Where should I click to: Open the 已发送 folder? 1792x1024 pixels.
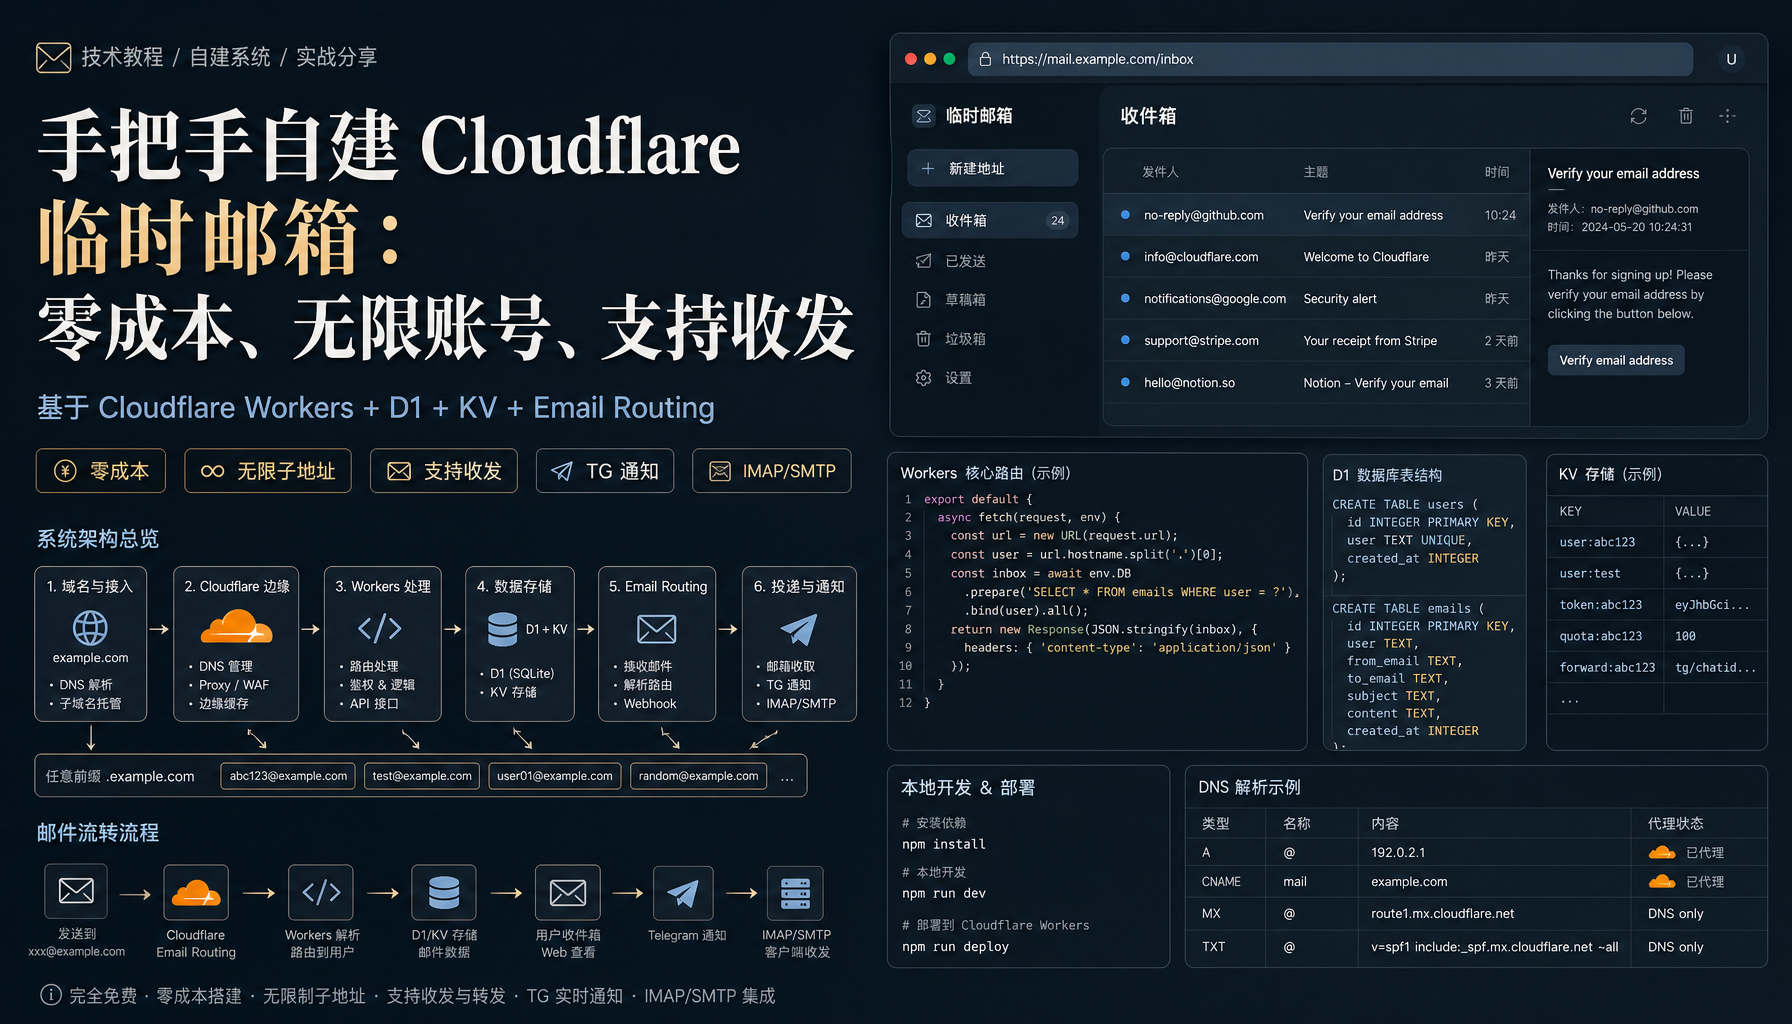pos(990,261)
